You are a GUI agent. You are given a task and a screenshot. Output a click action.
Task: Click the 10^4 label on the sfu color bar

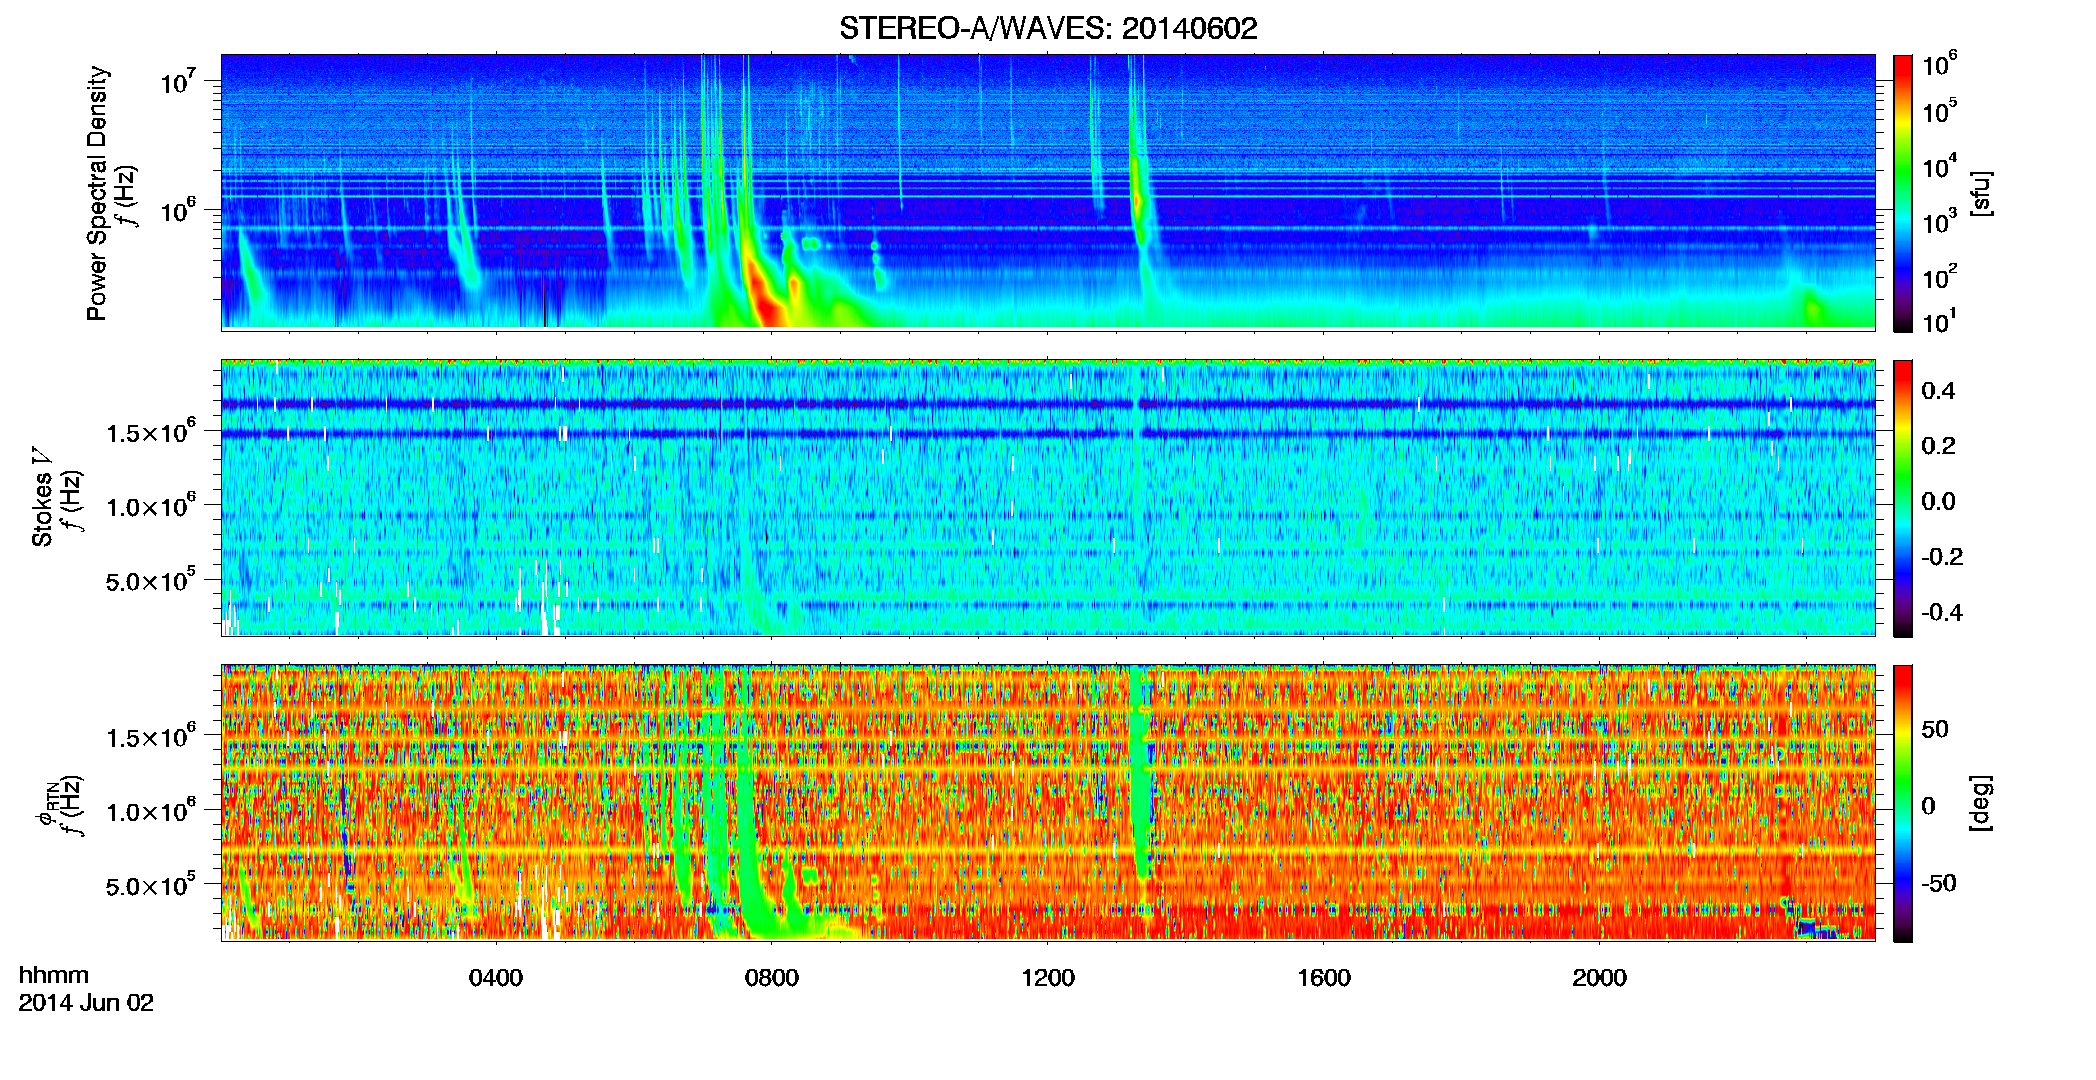pyautogui.click(x=1940, y=167)
